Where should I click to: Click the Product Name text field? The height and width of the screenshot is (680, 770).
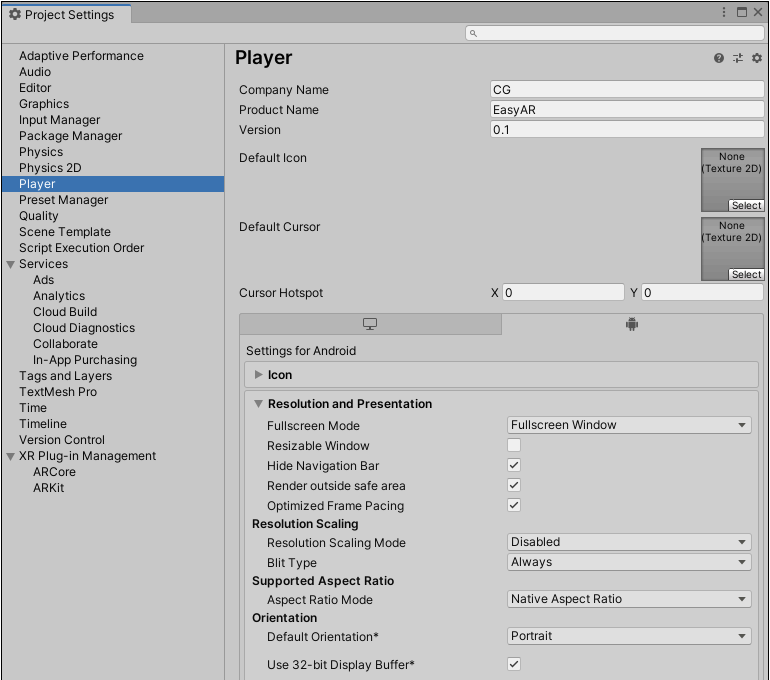pos(627,110)
